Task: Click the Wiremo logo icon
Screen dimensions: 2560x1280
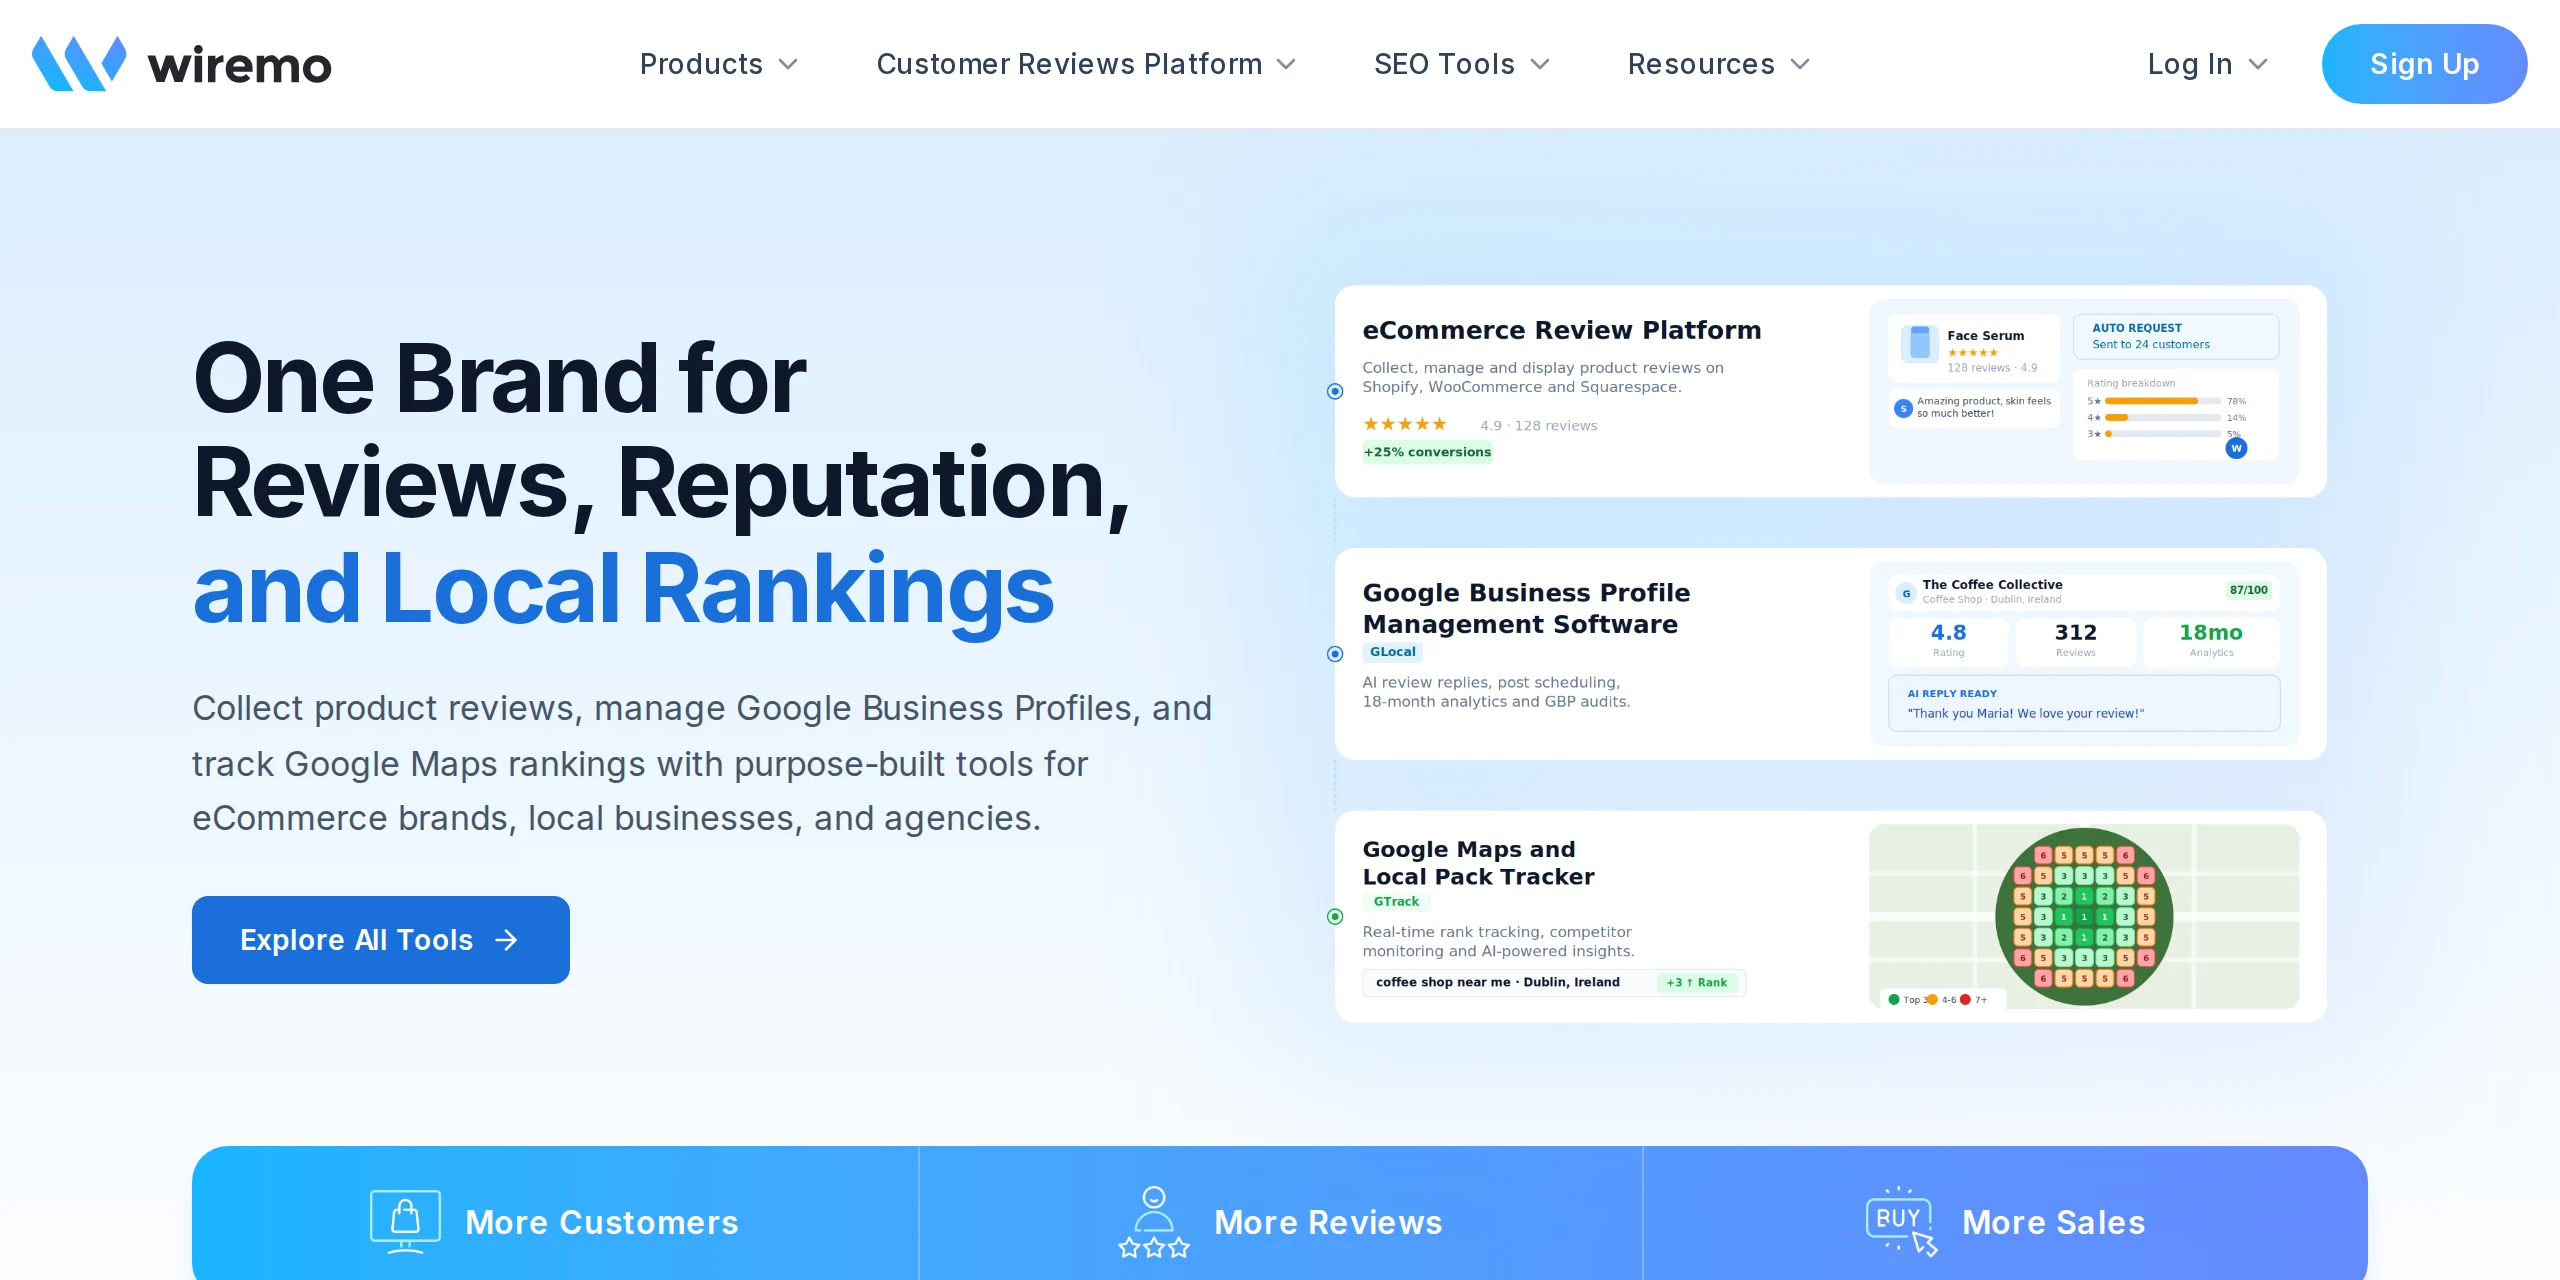Action: tap(79, 64)
